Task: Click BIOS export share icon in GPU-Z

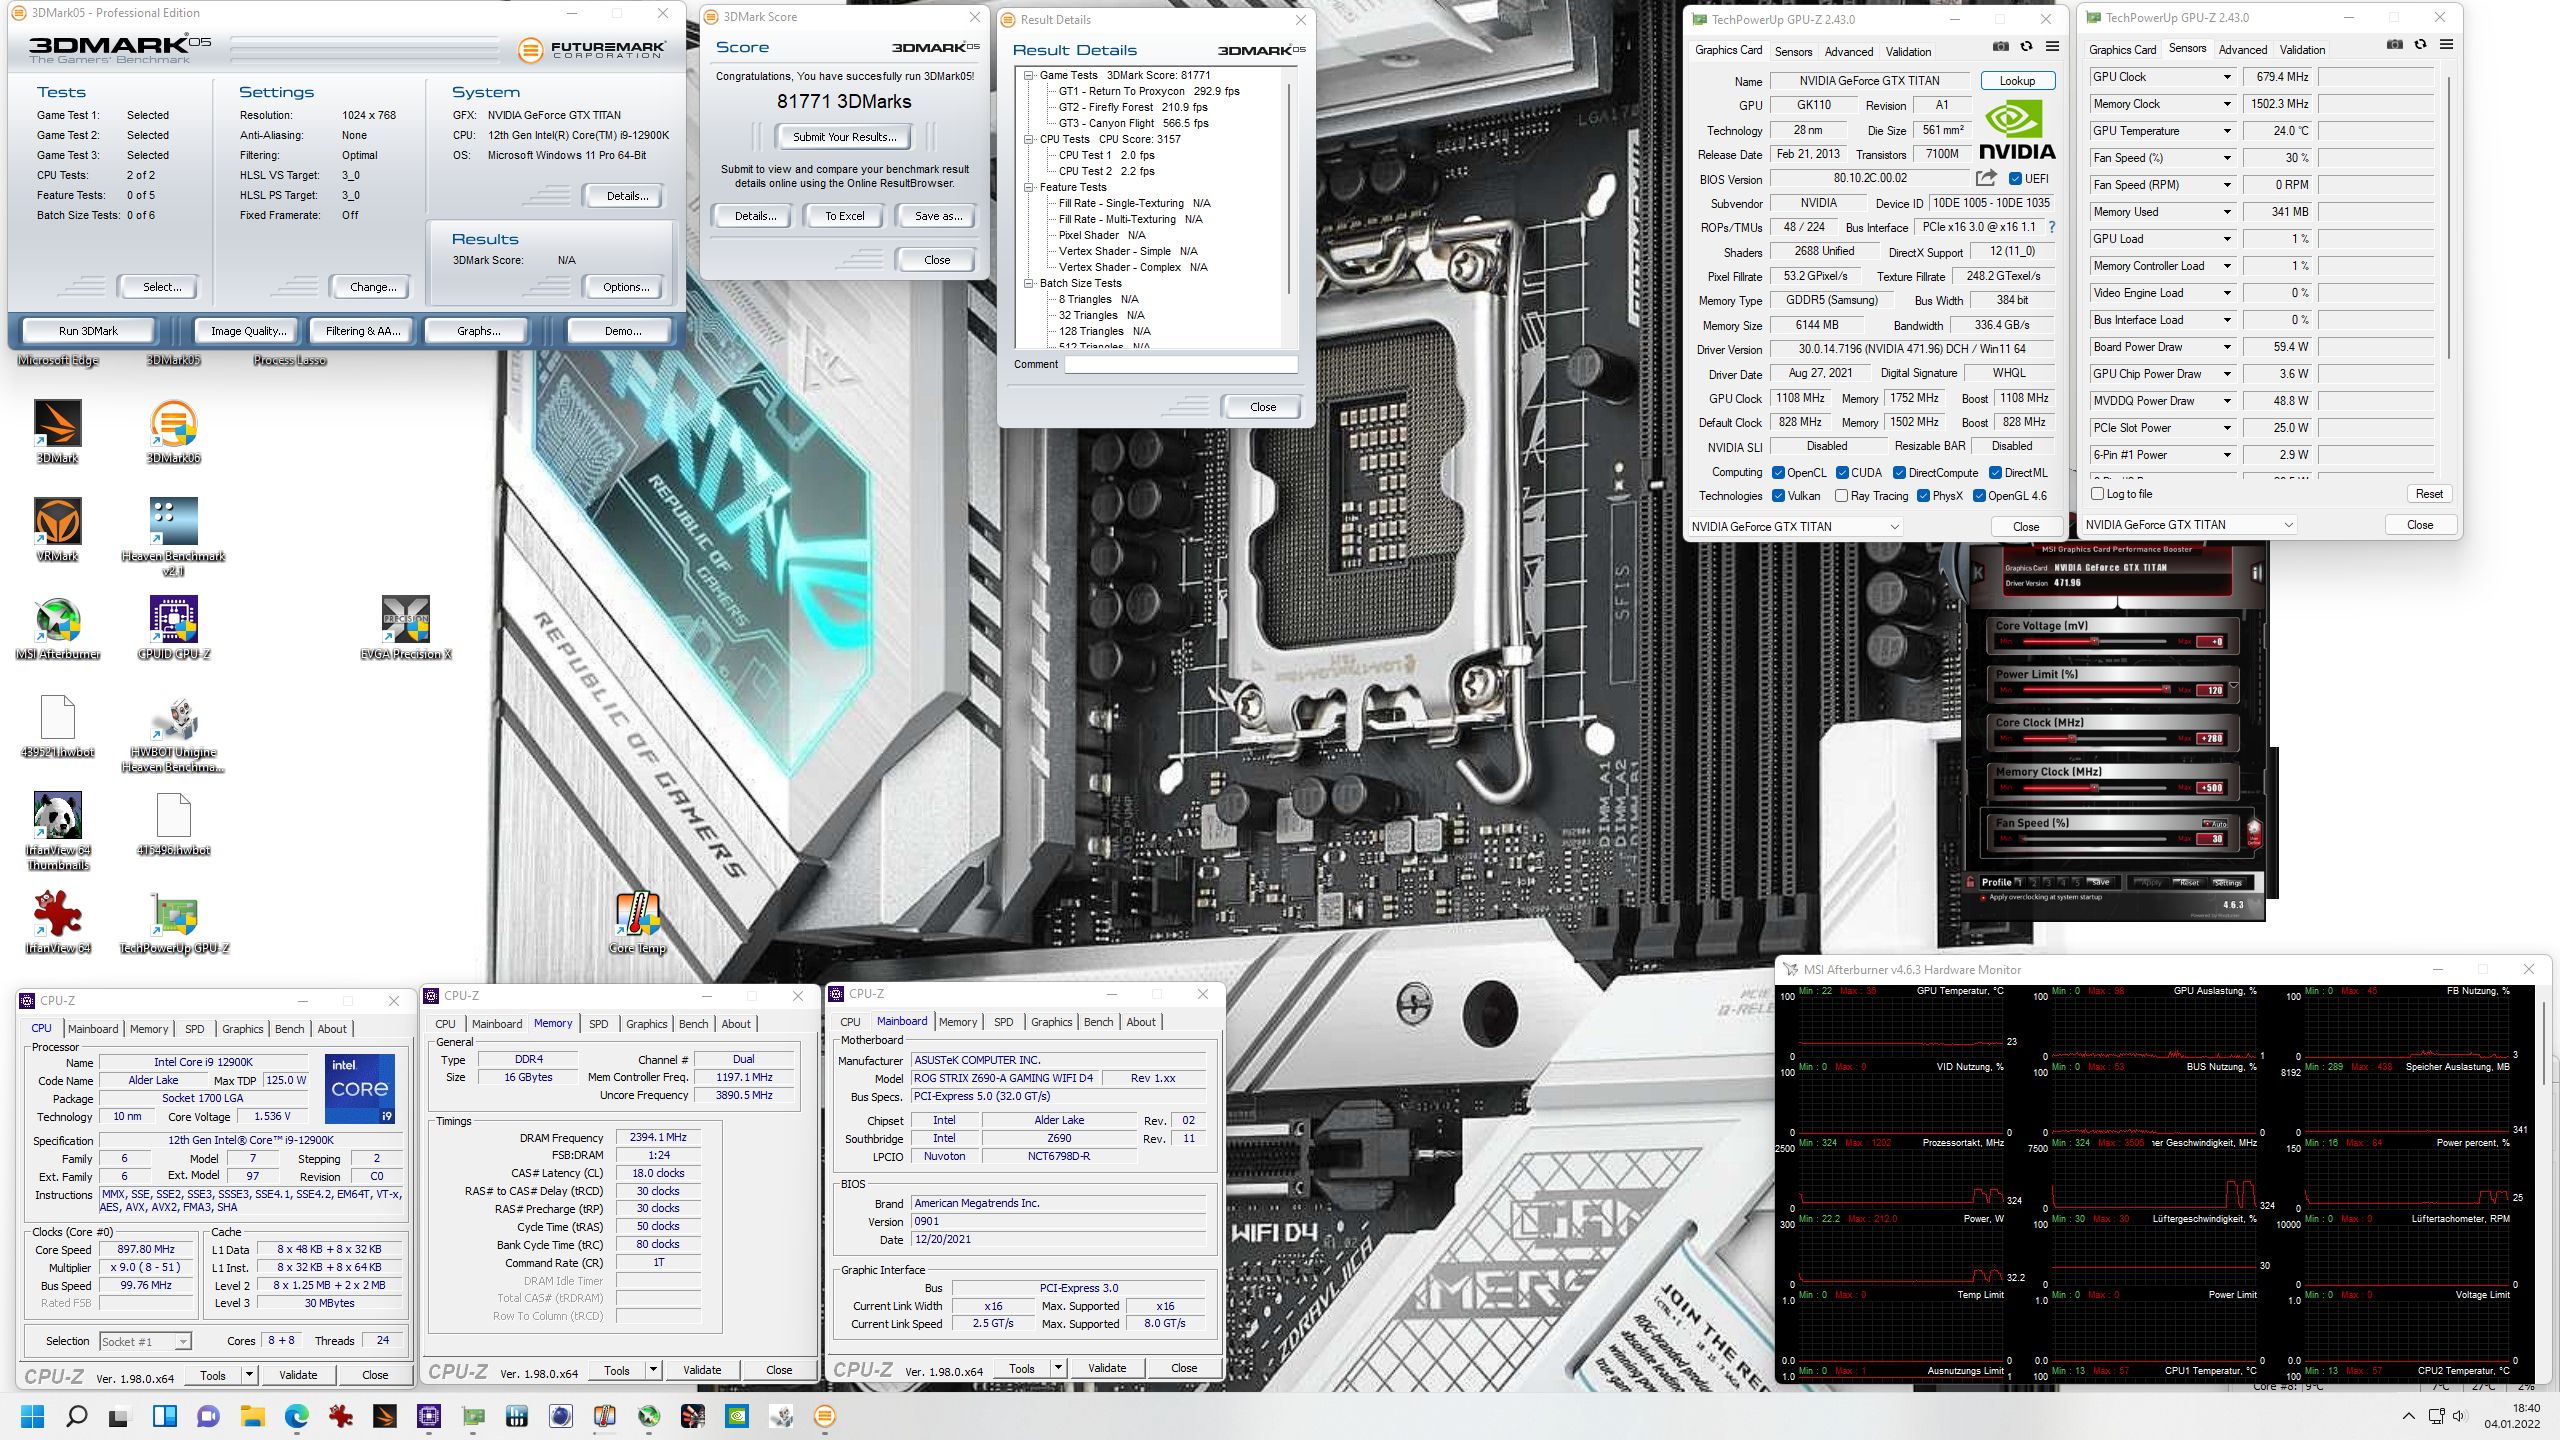Action: point(1986,178)
